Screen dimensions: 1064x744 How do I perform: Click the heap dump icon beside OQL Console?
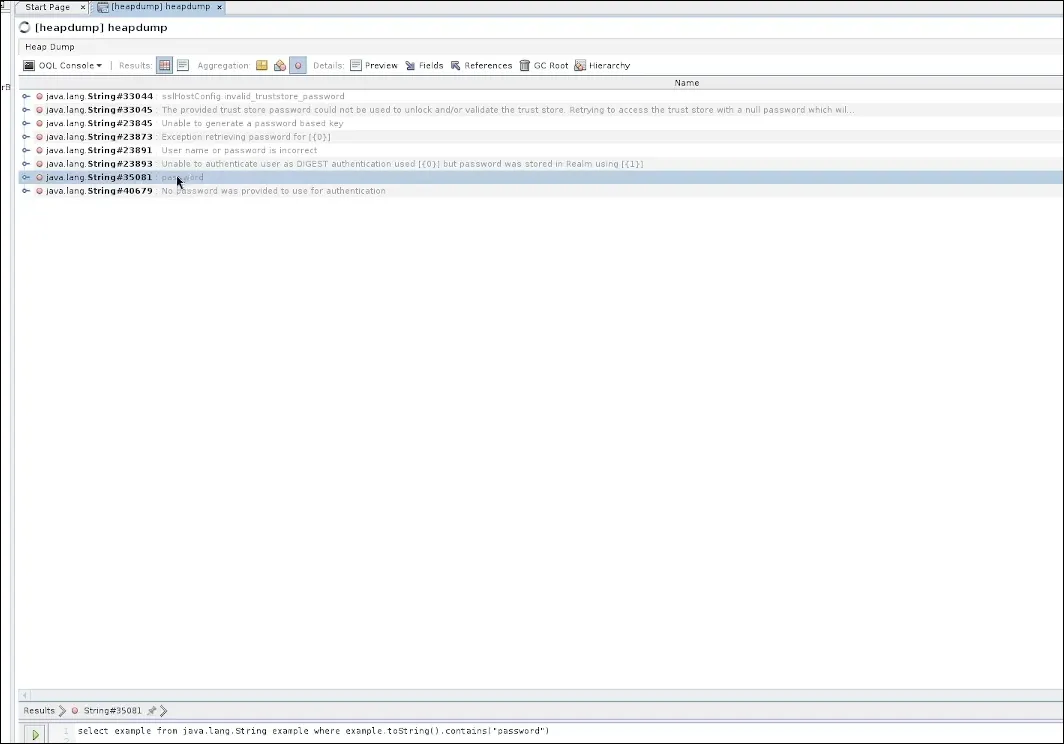click(29, 66)
